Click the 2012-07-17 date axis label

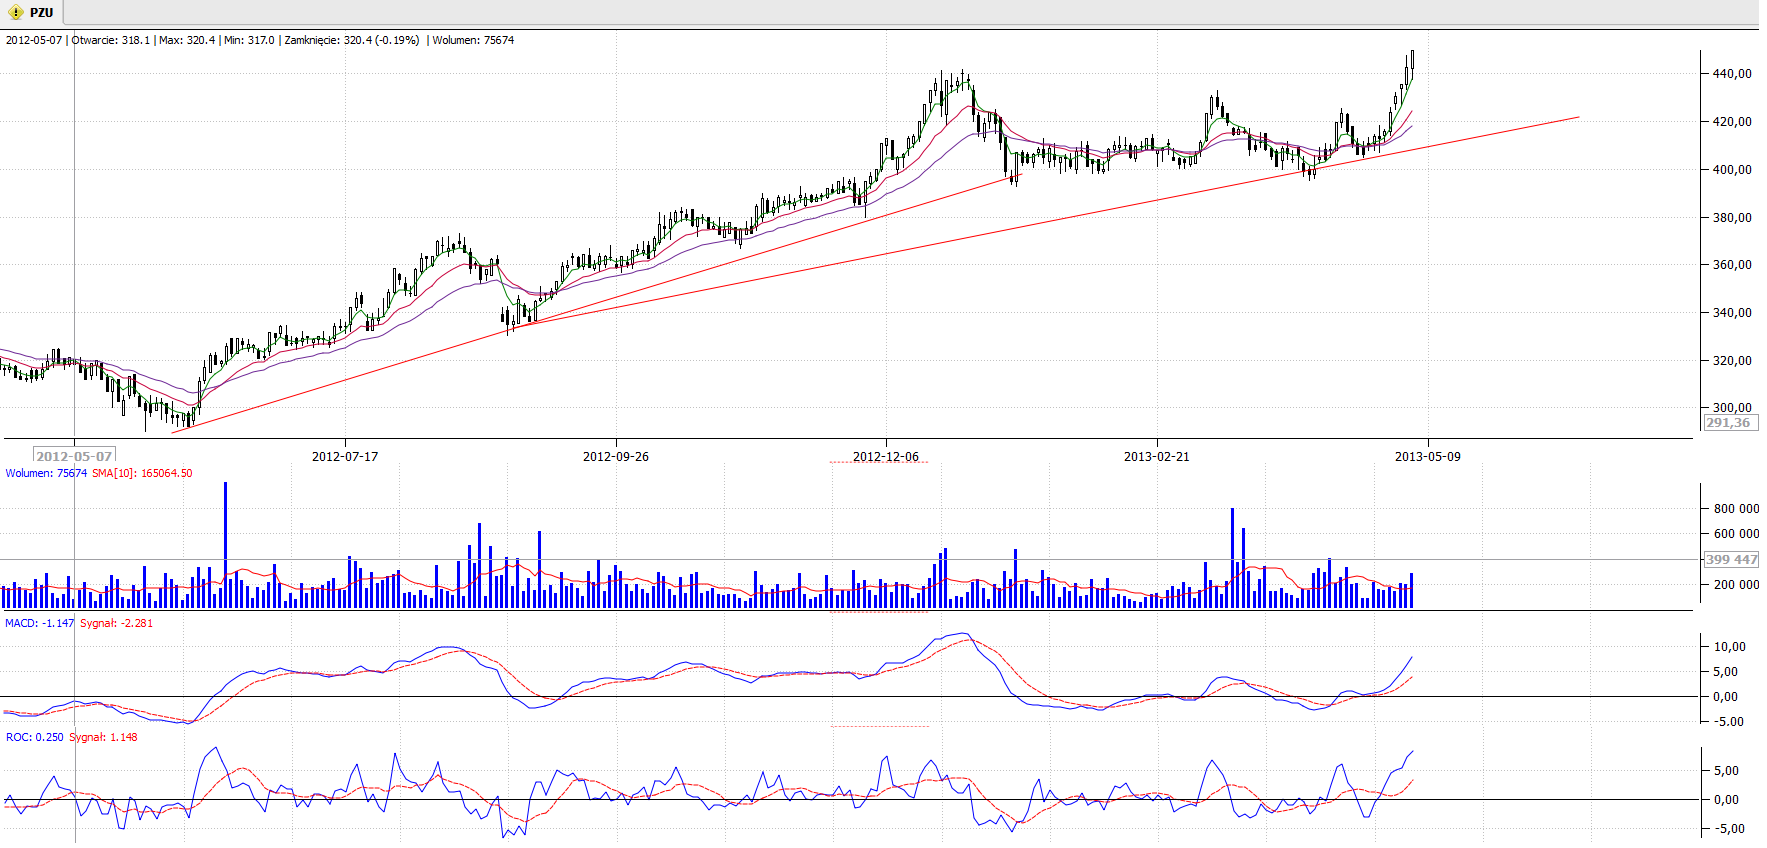click(x=345, y=456)
